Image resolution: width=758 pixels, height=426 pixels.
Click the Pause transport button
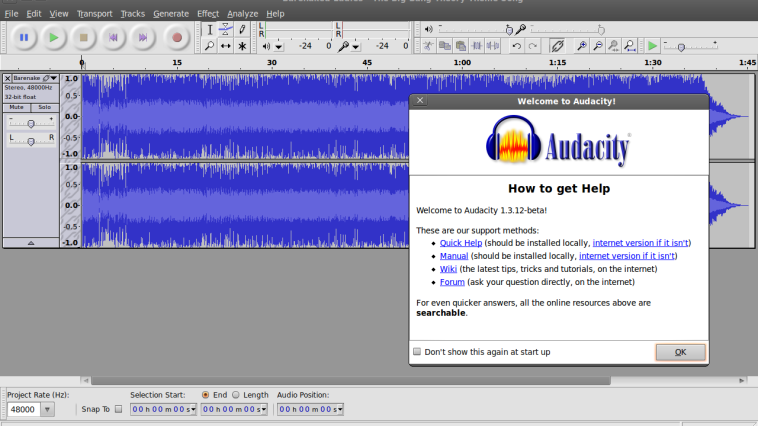[24, 37]
